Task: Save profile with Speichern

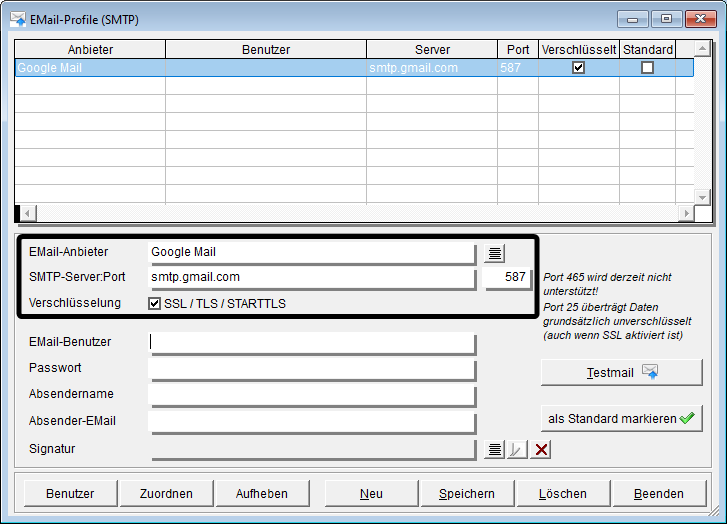Action: 467,494
